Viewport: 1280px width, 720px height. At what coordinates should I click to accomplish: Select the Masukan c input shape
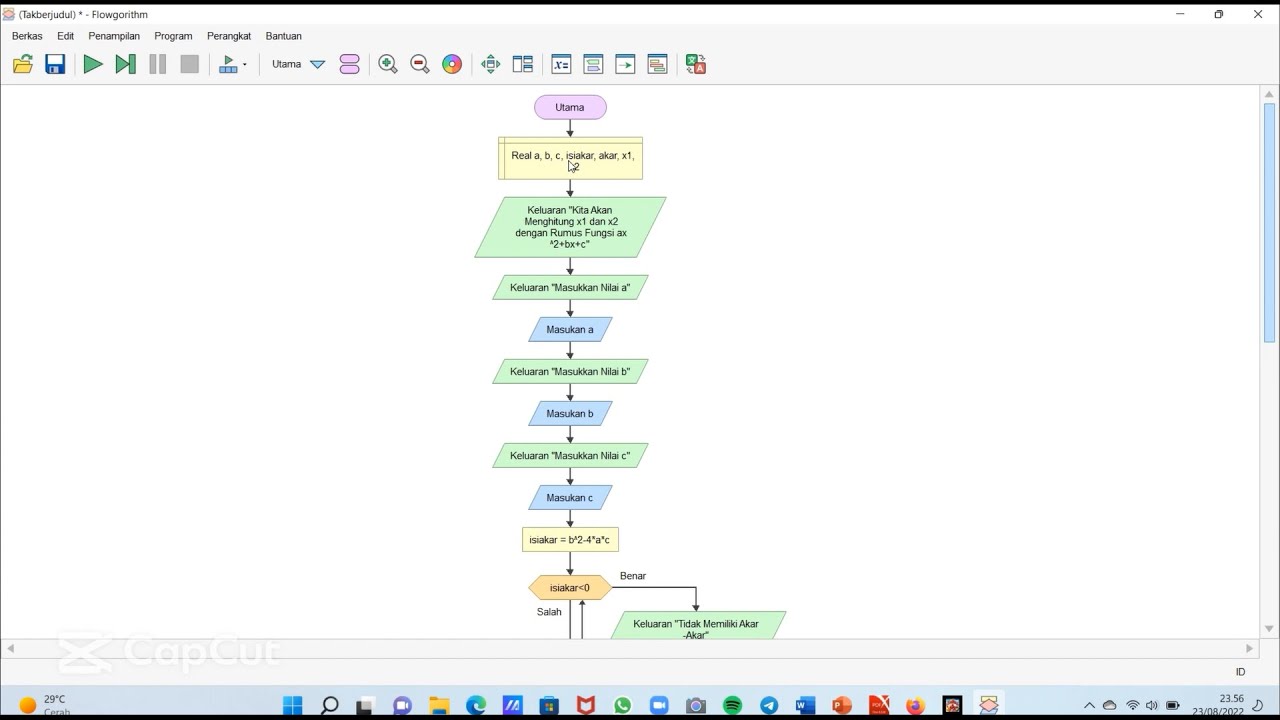coord(570,498)
